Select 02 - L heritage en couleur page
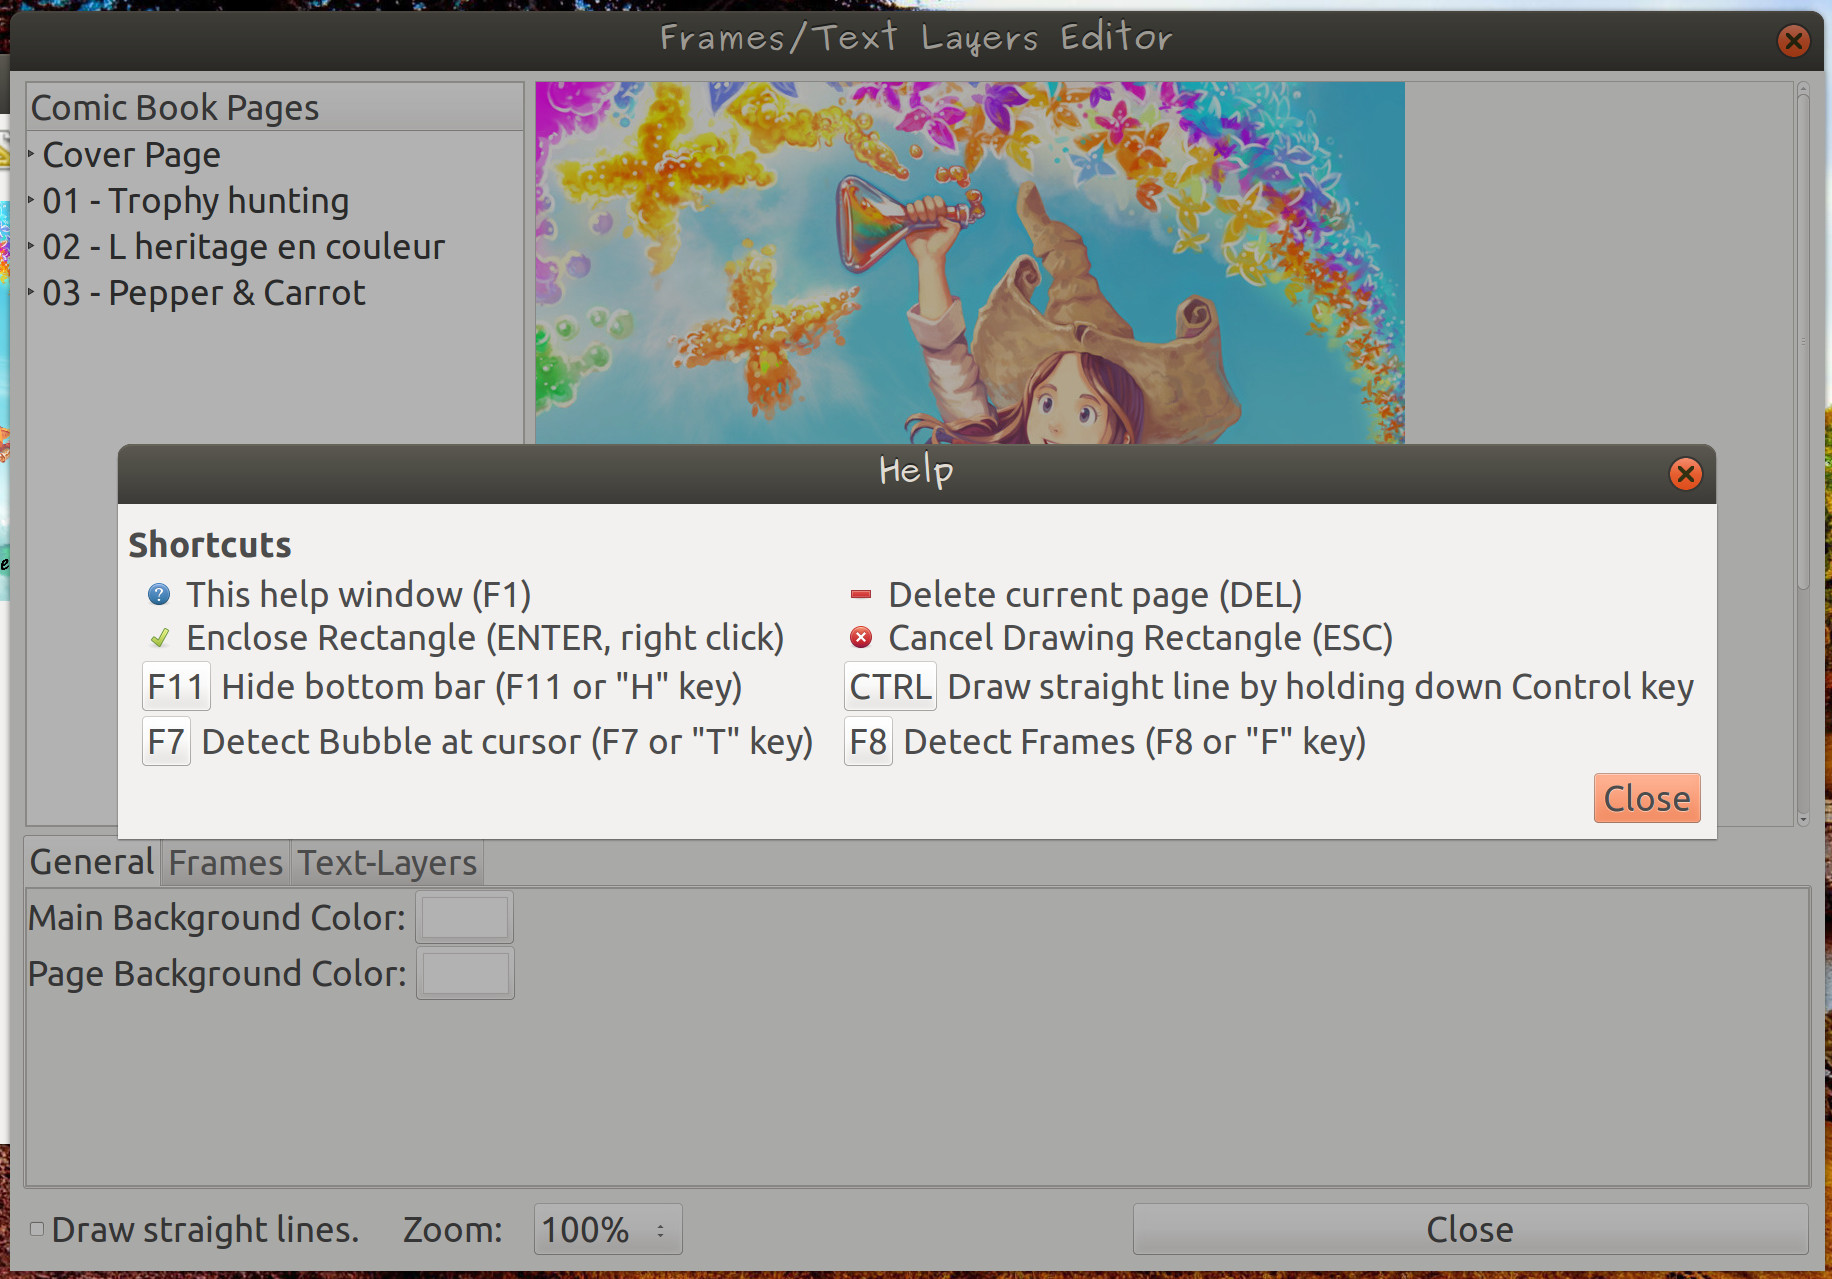 [x=244, y=247]
